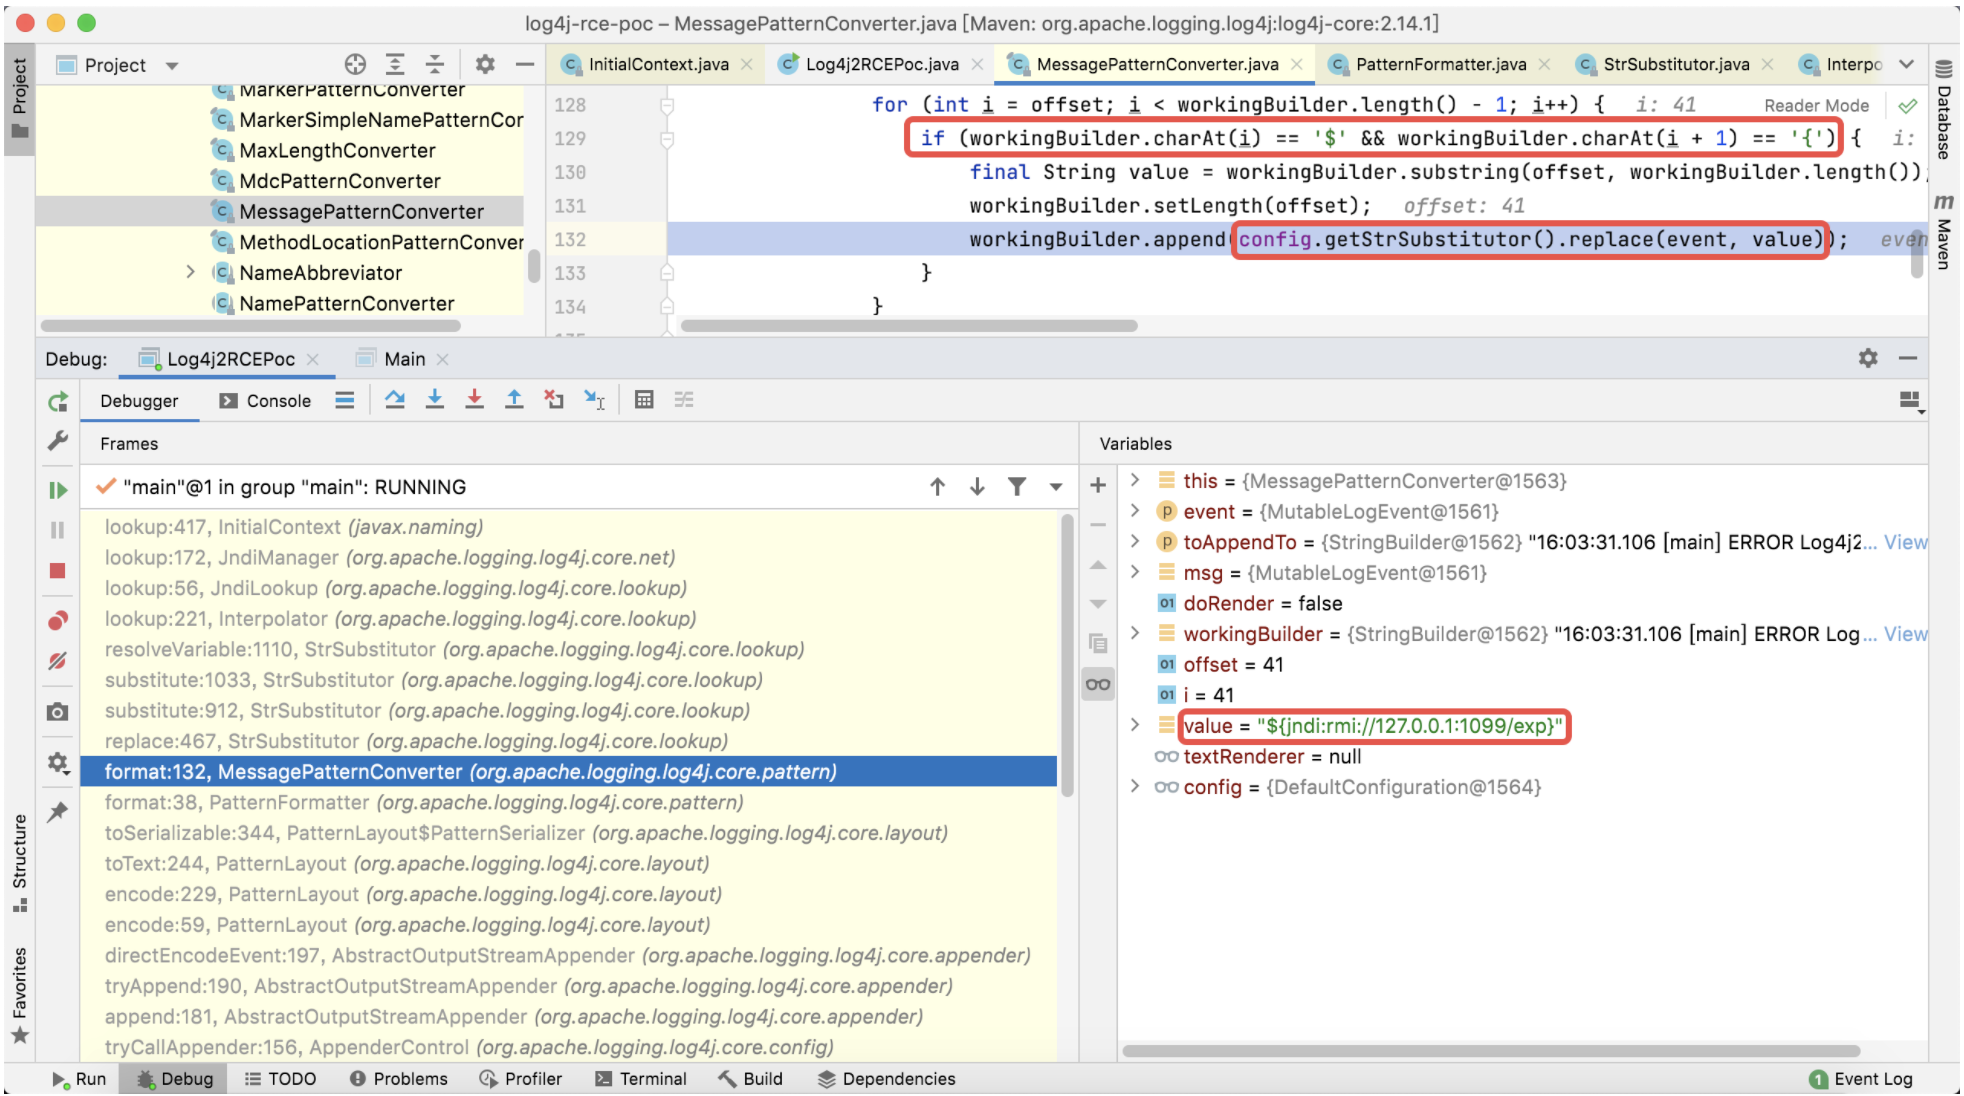This screenshot has width=1964, height=1096.
Task: Click the Rerun debug session icon
Action: tap(58, 402)
